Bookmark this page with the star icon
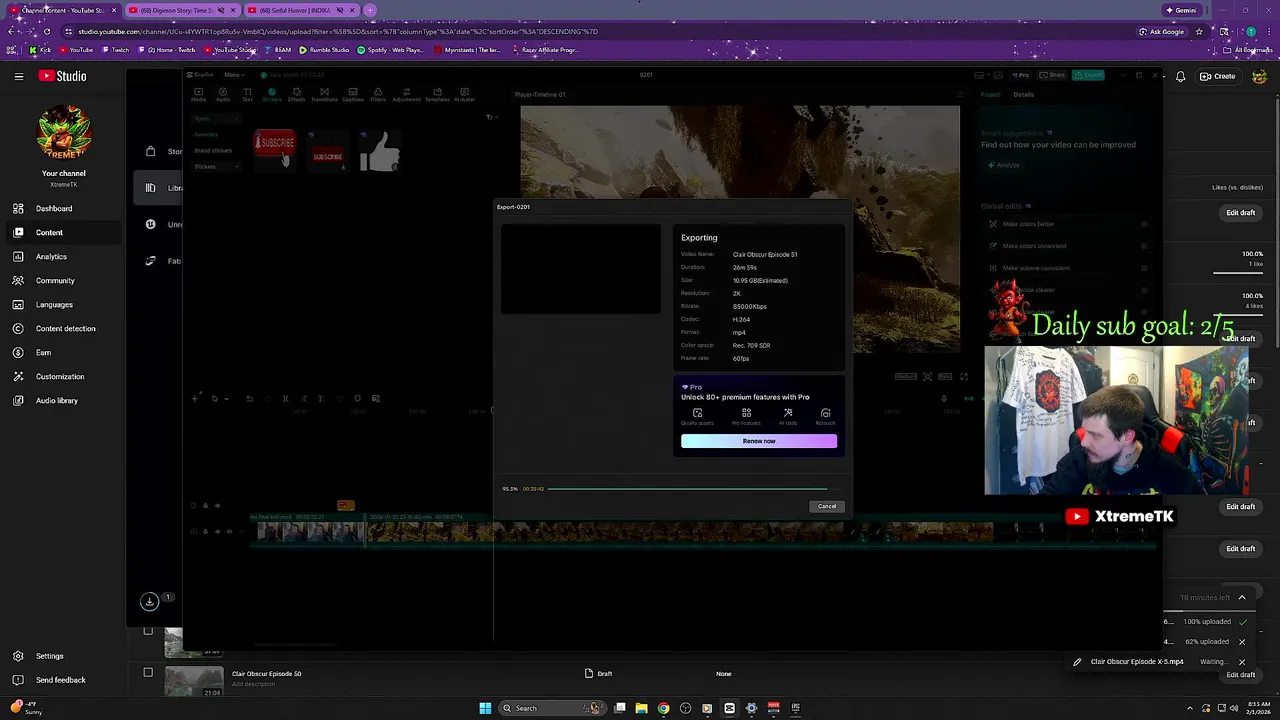The image size is (1280, 720). coord(1199,31)
